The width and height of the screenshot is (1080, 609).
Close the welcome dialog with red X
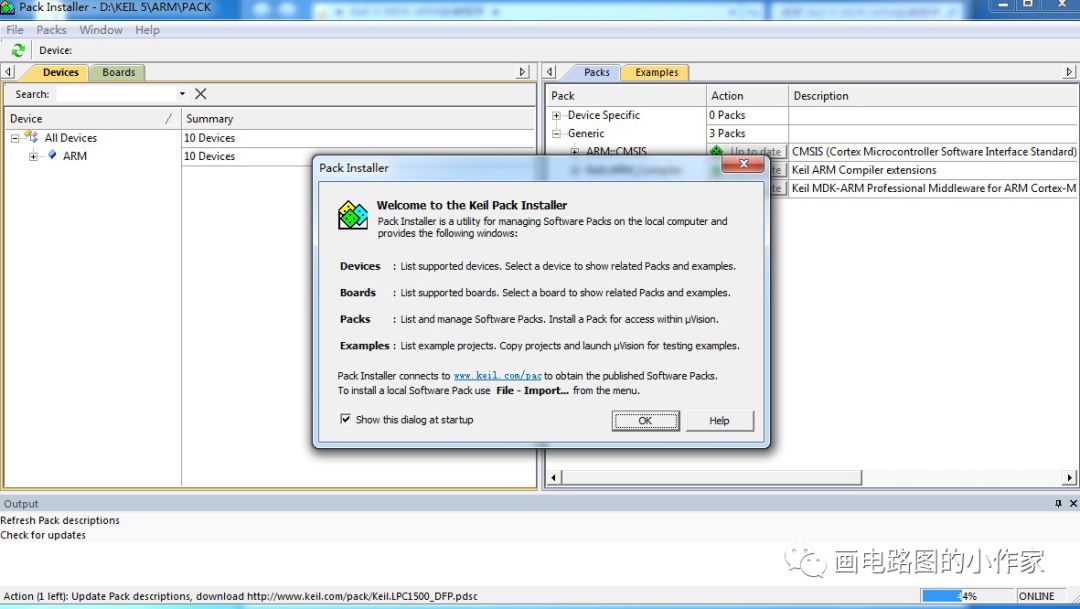click(x=743, y=164)
